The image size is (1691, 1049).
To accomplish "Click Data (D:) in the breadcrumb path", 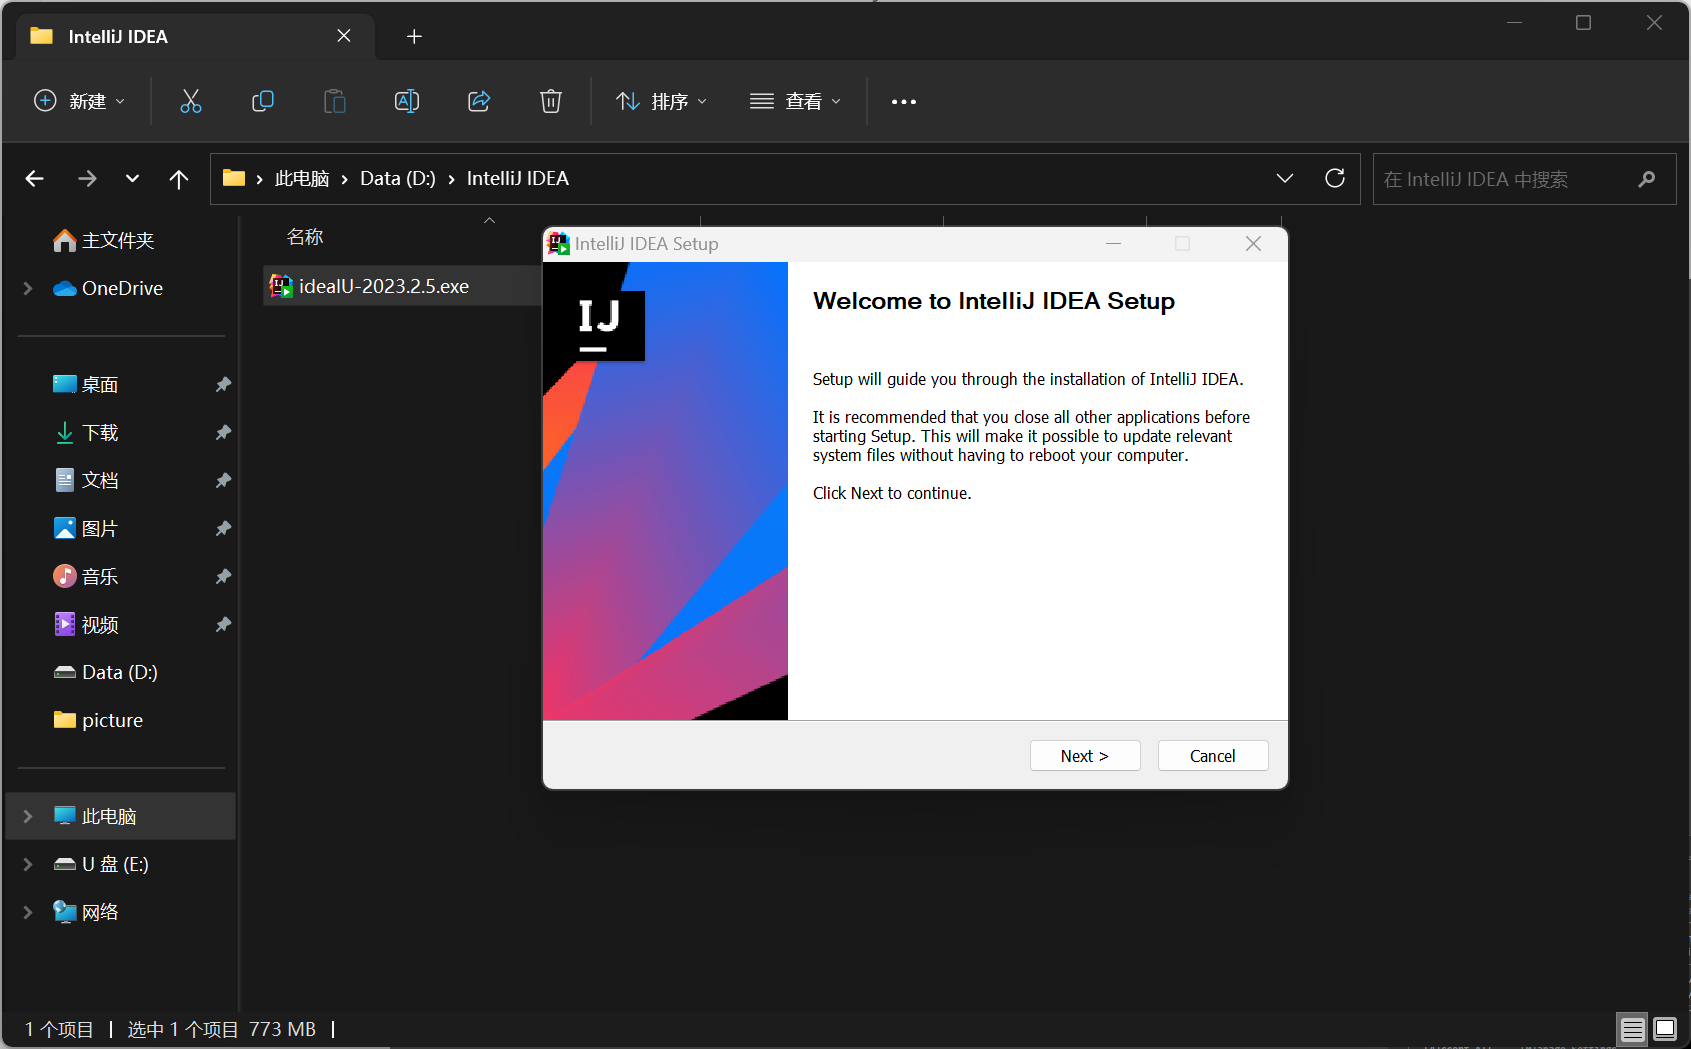I will 398,178.
